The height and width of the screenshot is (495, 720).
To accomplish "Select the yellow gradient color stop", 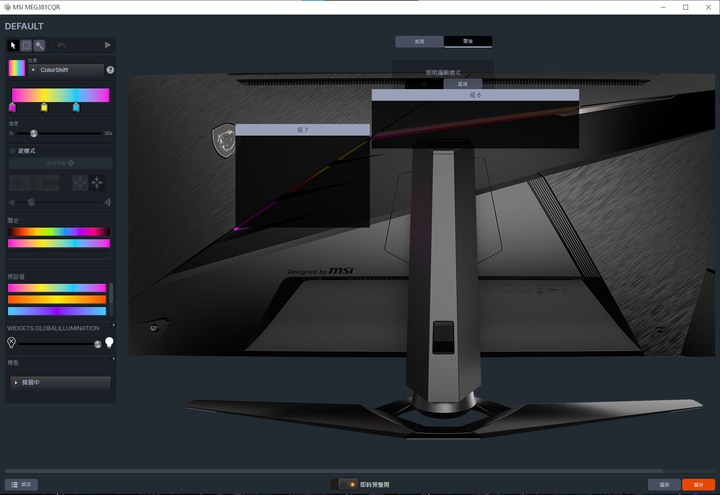I will click(44, 107).
